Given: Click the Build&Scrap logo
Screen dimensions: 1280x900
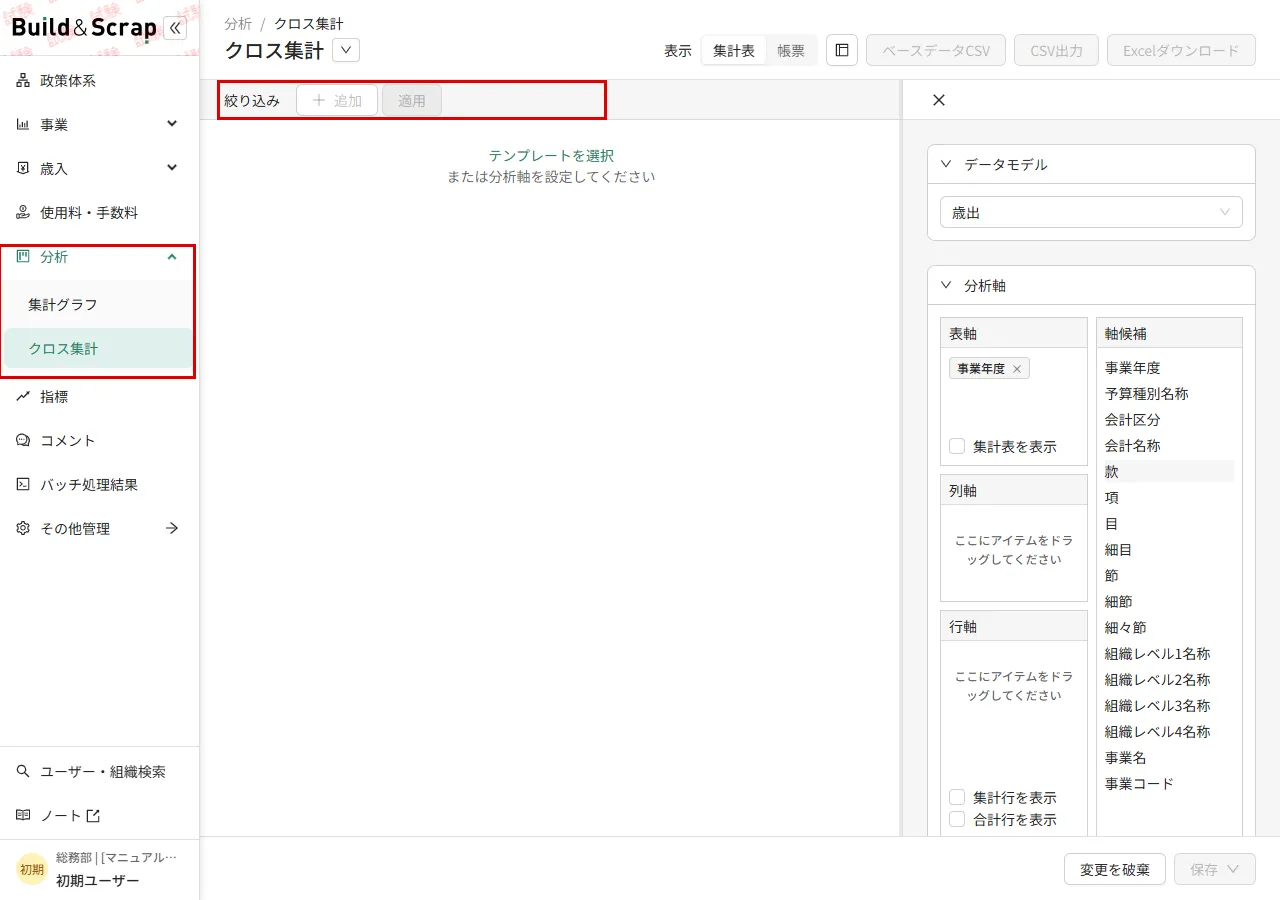Looking at the screenshot, I should tap(84, 28).
